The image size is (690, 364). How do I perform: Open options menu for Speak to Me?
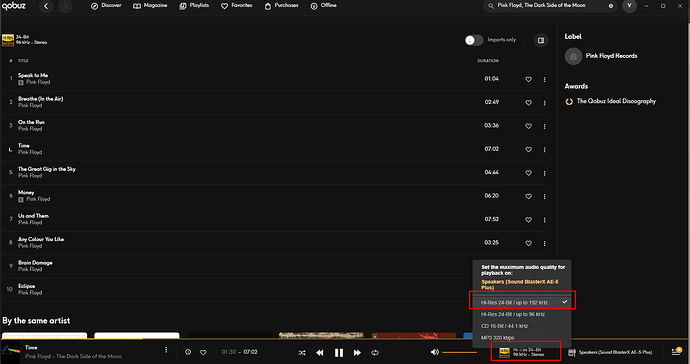(x=544, y=79)
